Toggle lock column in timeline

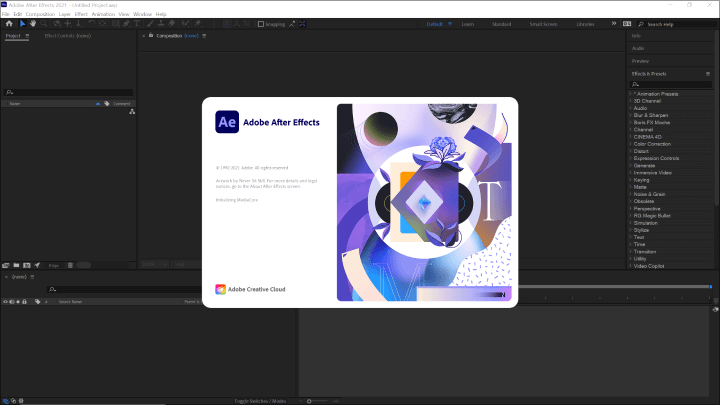[24, 302]
